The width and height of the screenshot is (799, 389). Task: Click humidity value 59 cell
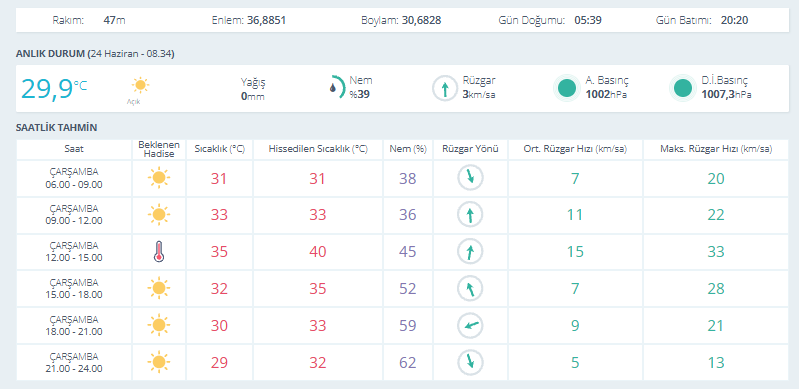408,325
